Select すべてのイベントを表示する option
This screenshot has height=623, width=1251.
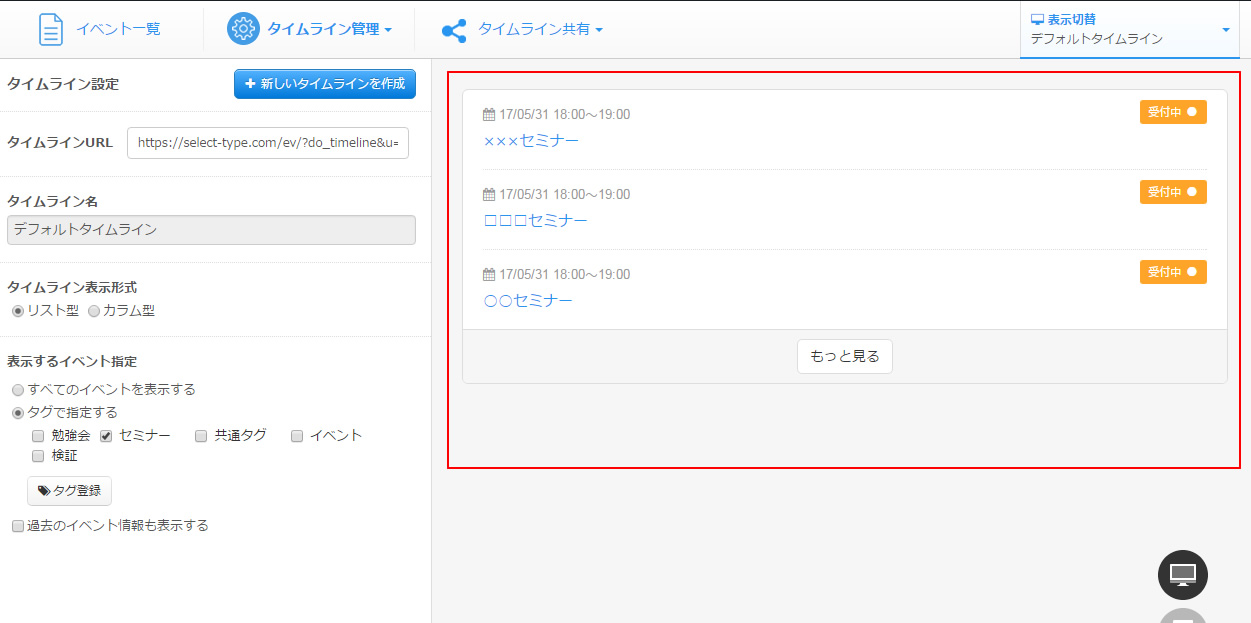[x=18, y=390]
